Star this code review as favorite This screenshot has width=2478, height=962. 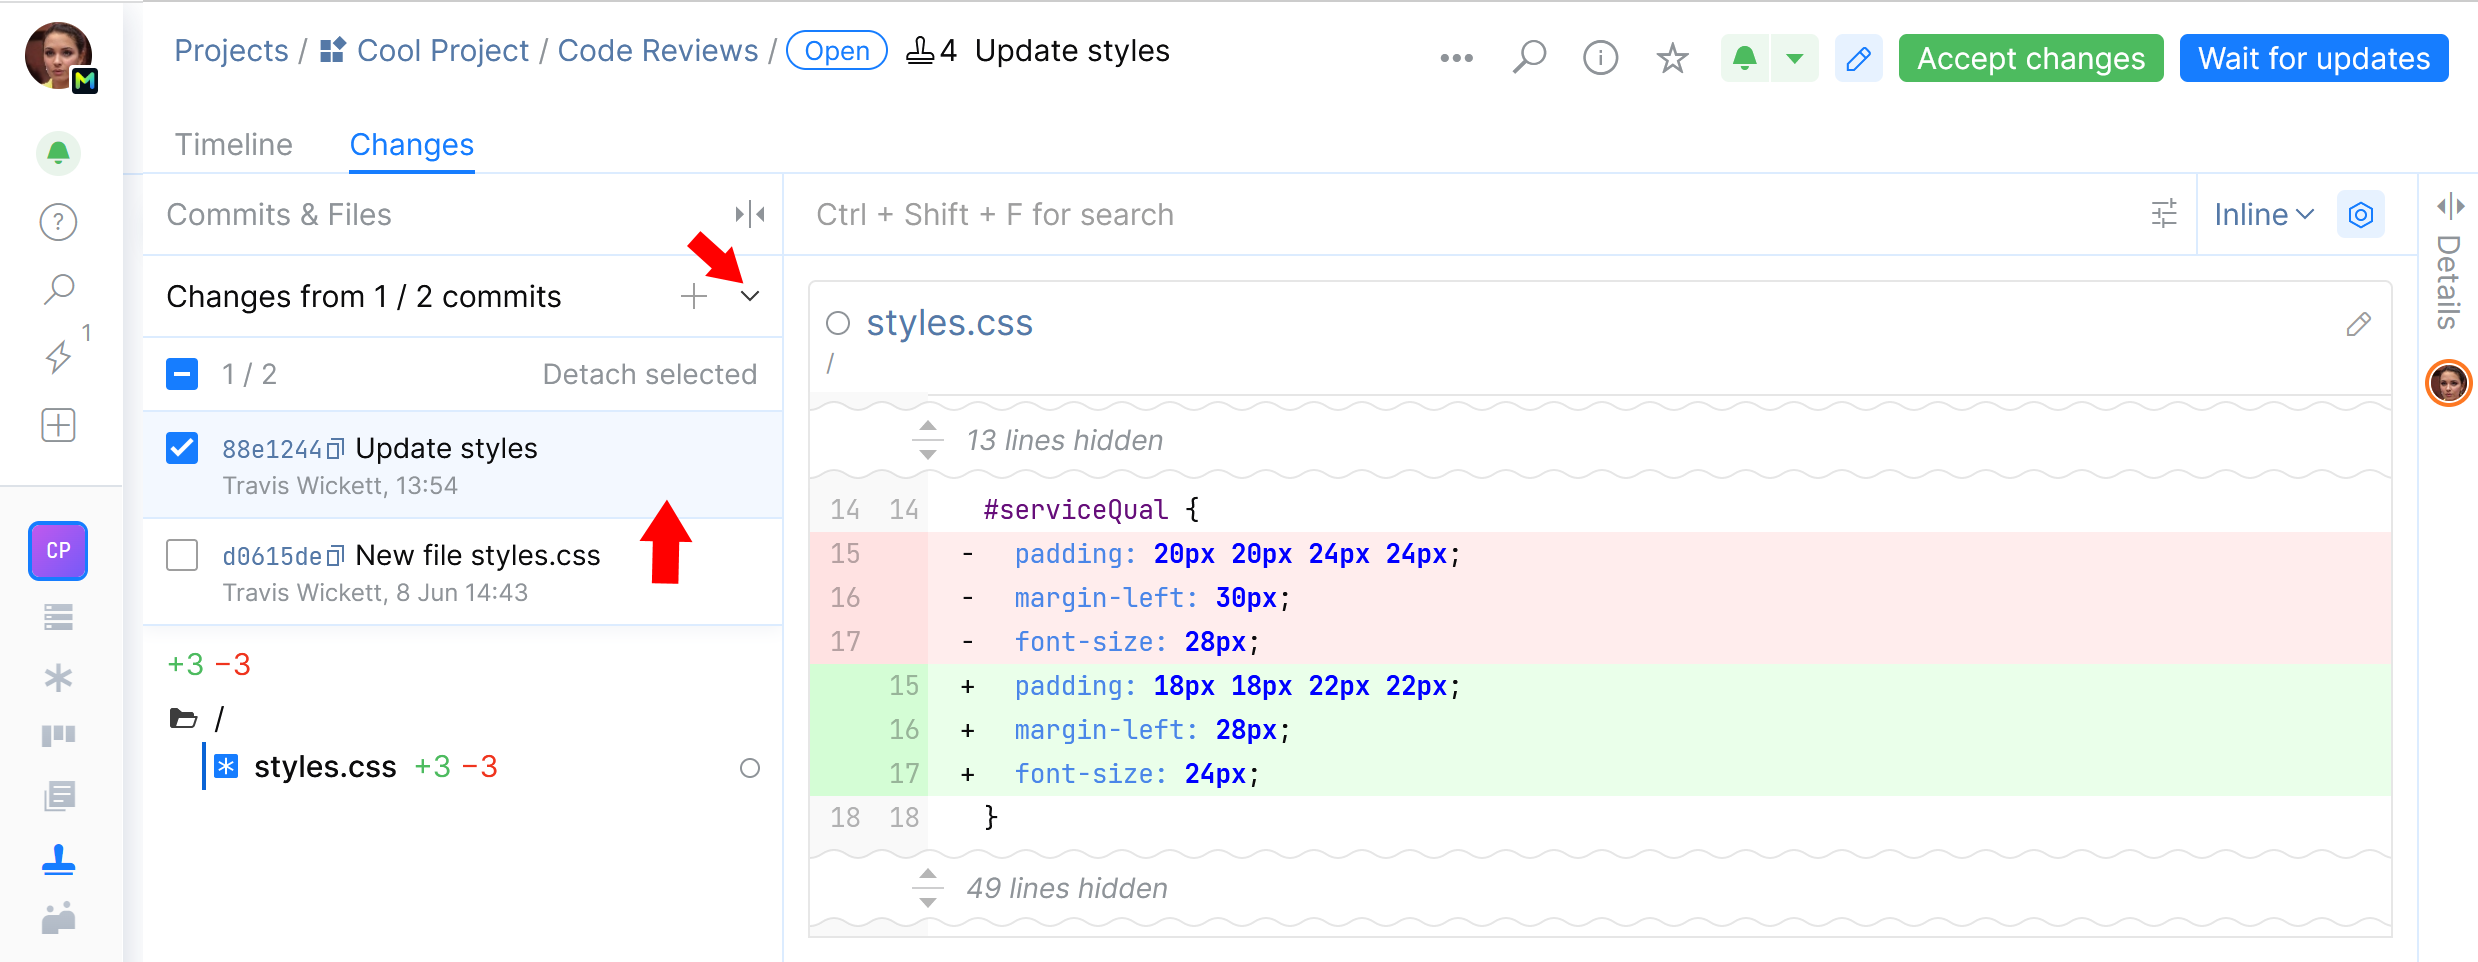[x=1672, y=58]
